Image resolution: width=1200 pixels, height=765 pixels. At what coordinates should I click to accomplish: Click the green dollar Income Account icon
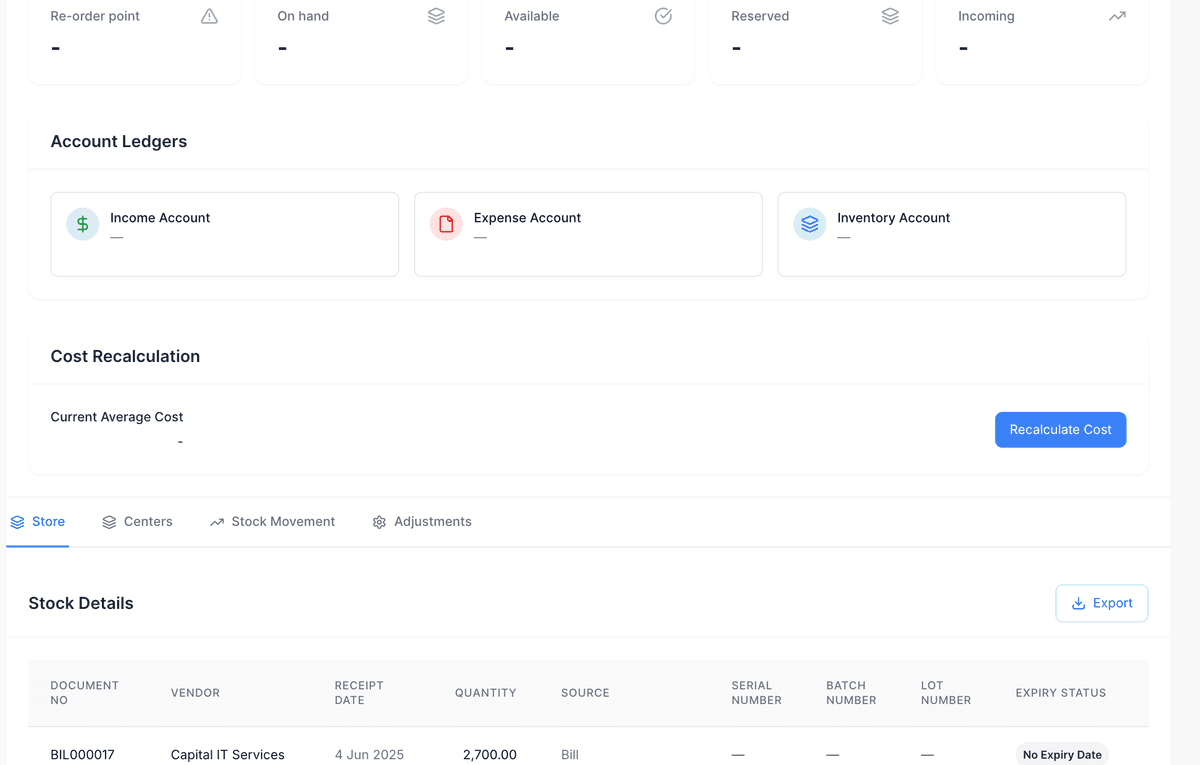(83, 224)
